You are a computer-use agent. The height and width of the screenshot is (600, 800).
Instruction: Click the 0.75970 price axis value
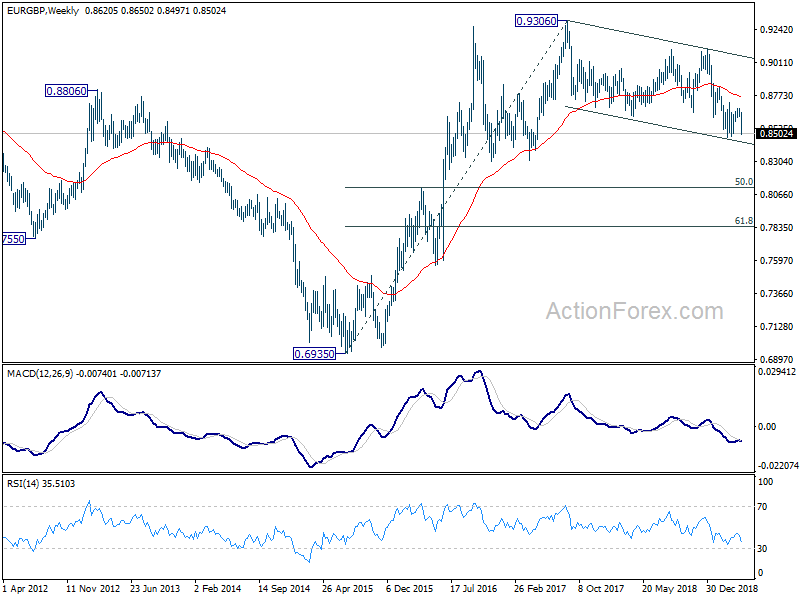(x=777, y=261)
